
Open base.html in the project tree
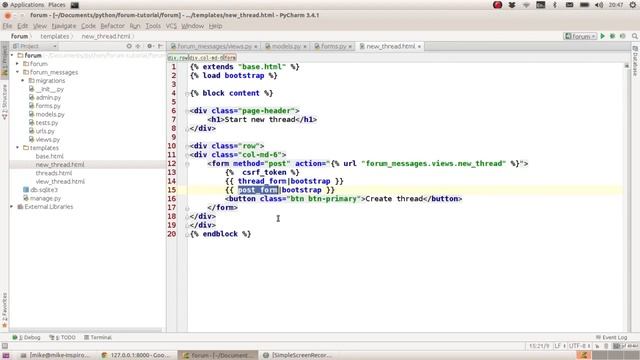49,156
